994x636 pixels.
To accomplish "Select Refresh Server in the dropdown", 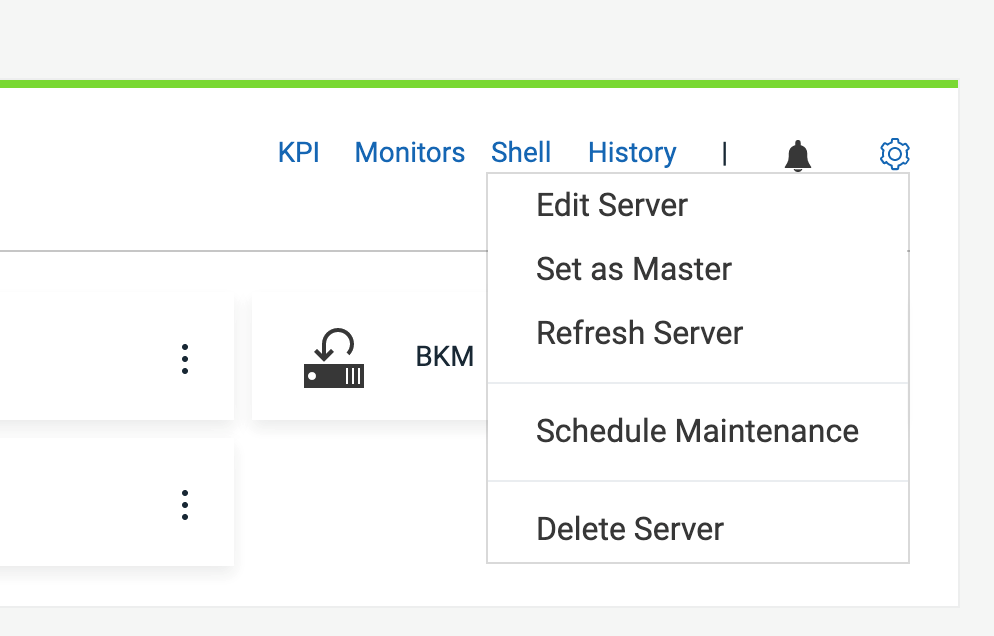I will point(639,333).
